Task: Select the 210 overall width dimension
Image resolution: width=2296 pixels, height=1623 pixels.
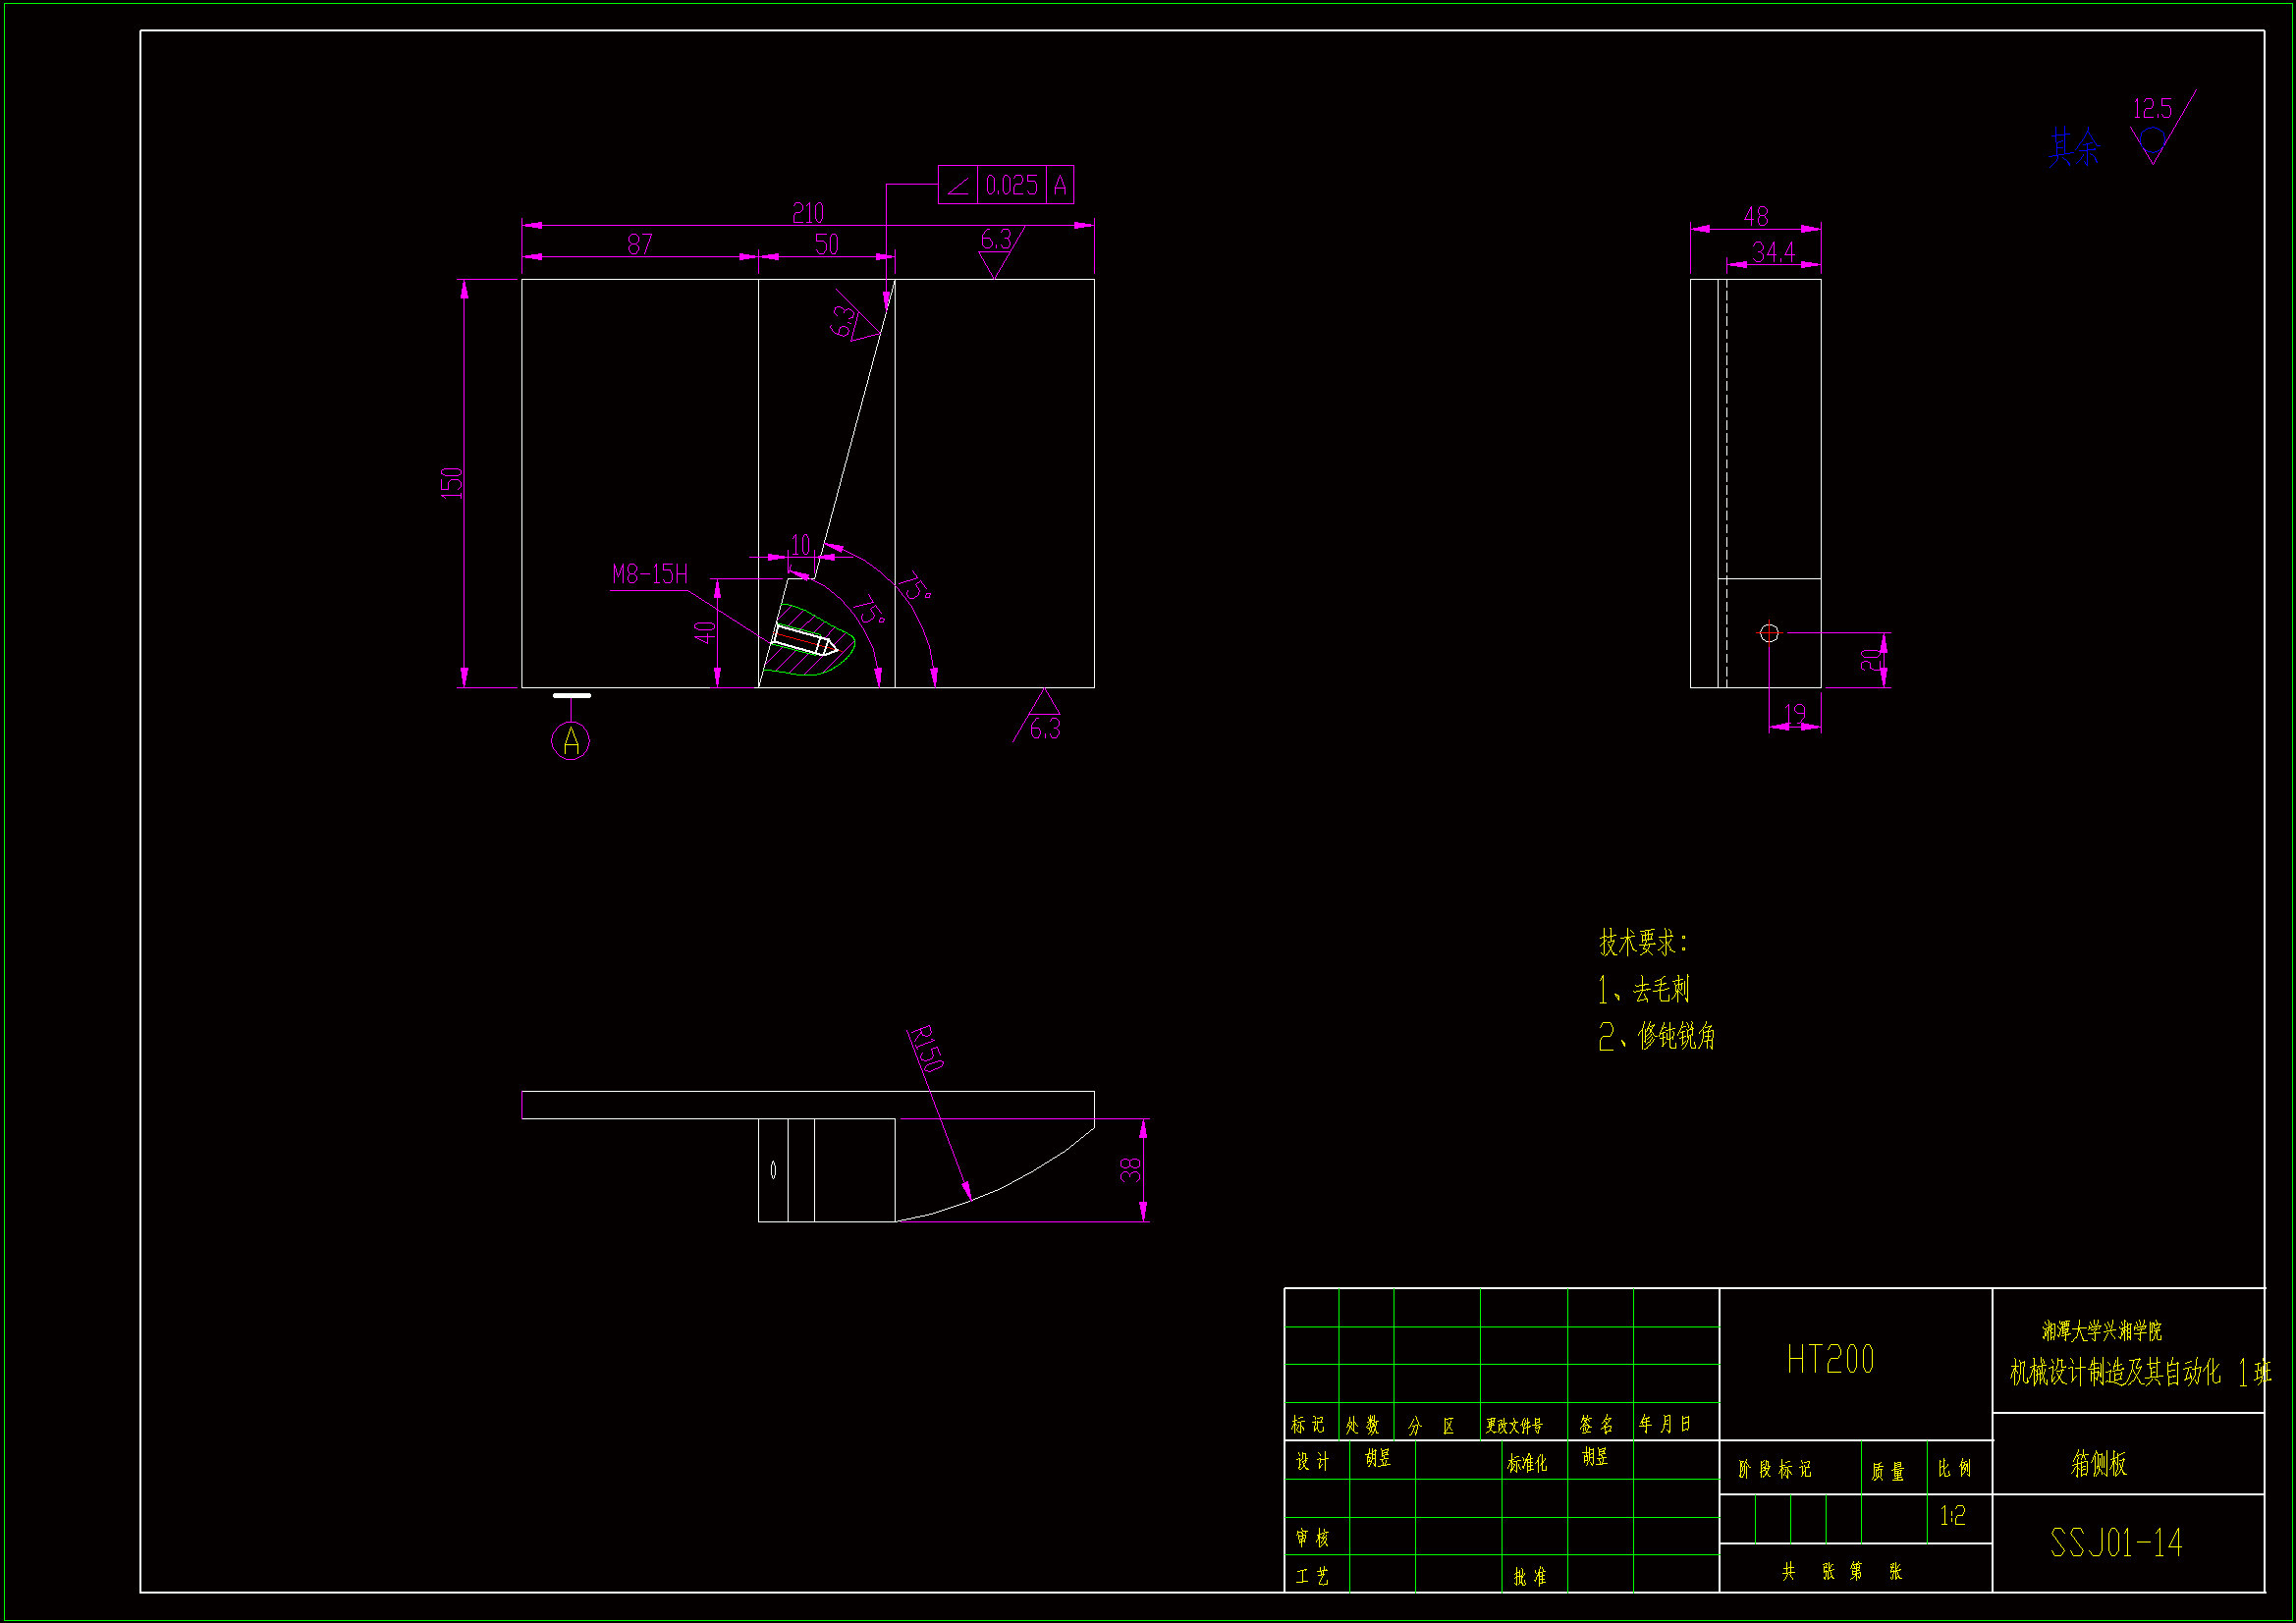Action: pyautogui.click(x=808, y=213)
